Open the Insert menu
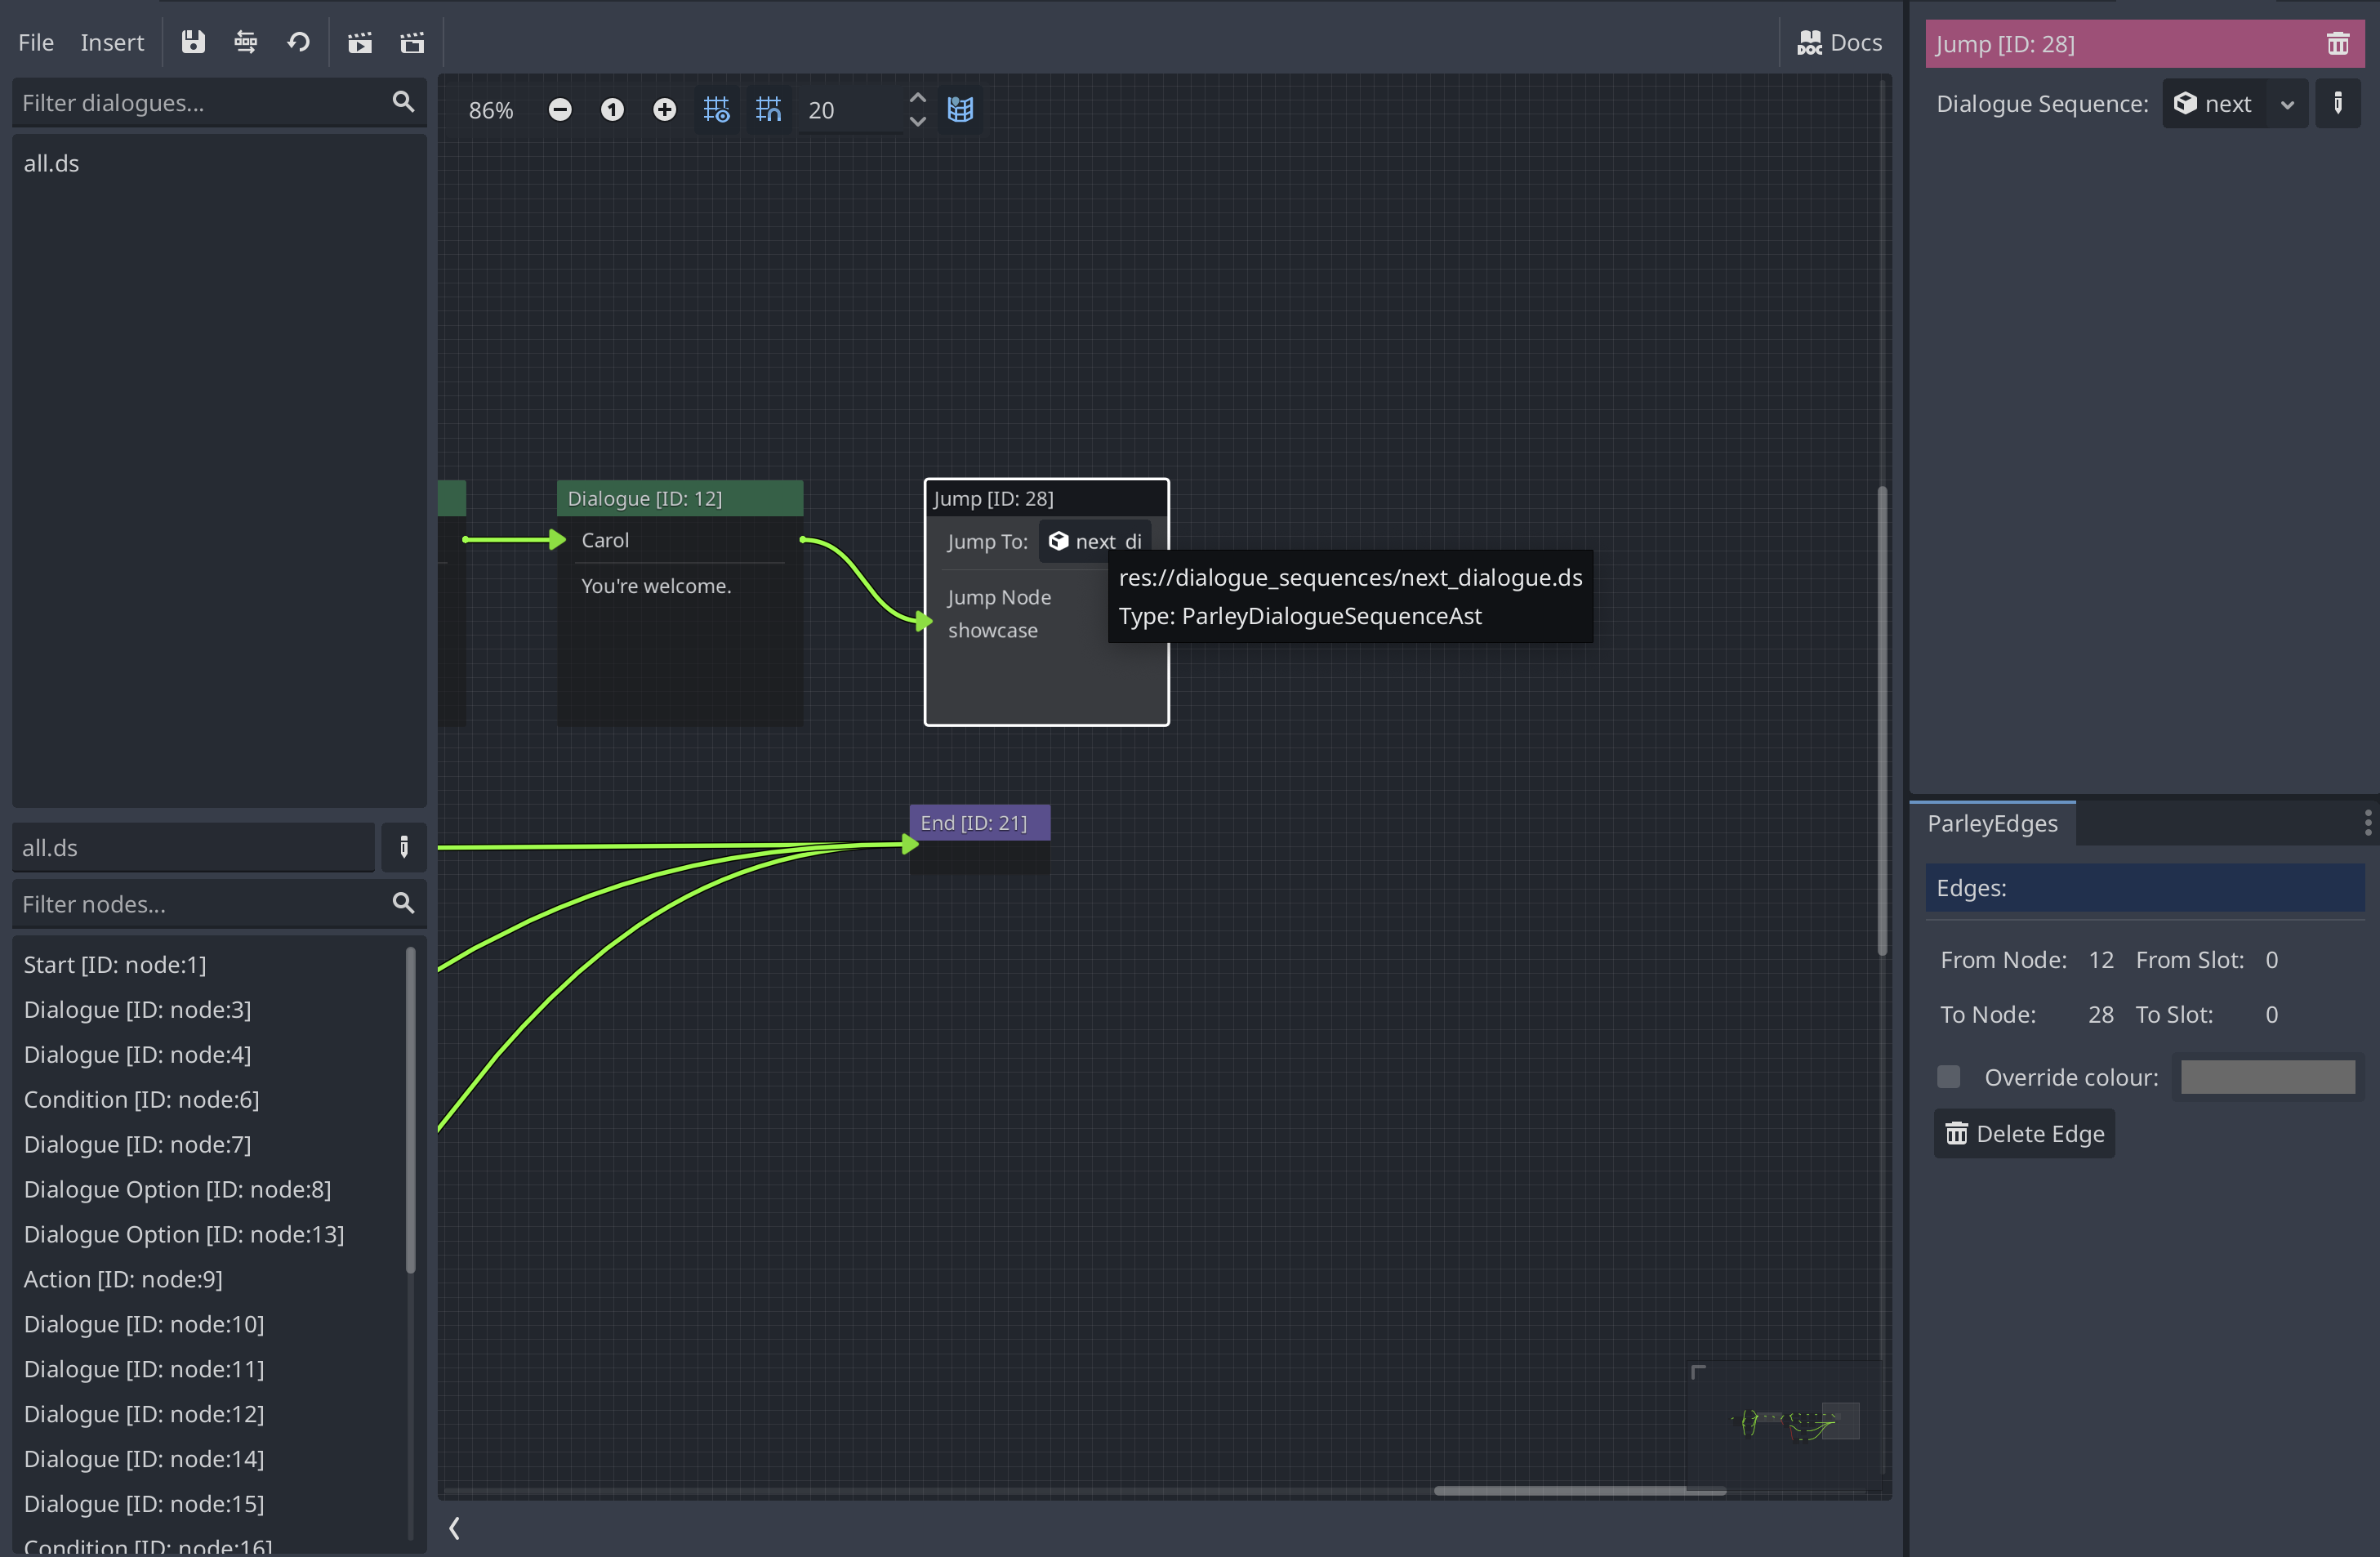 tap(112, 42)
